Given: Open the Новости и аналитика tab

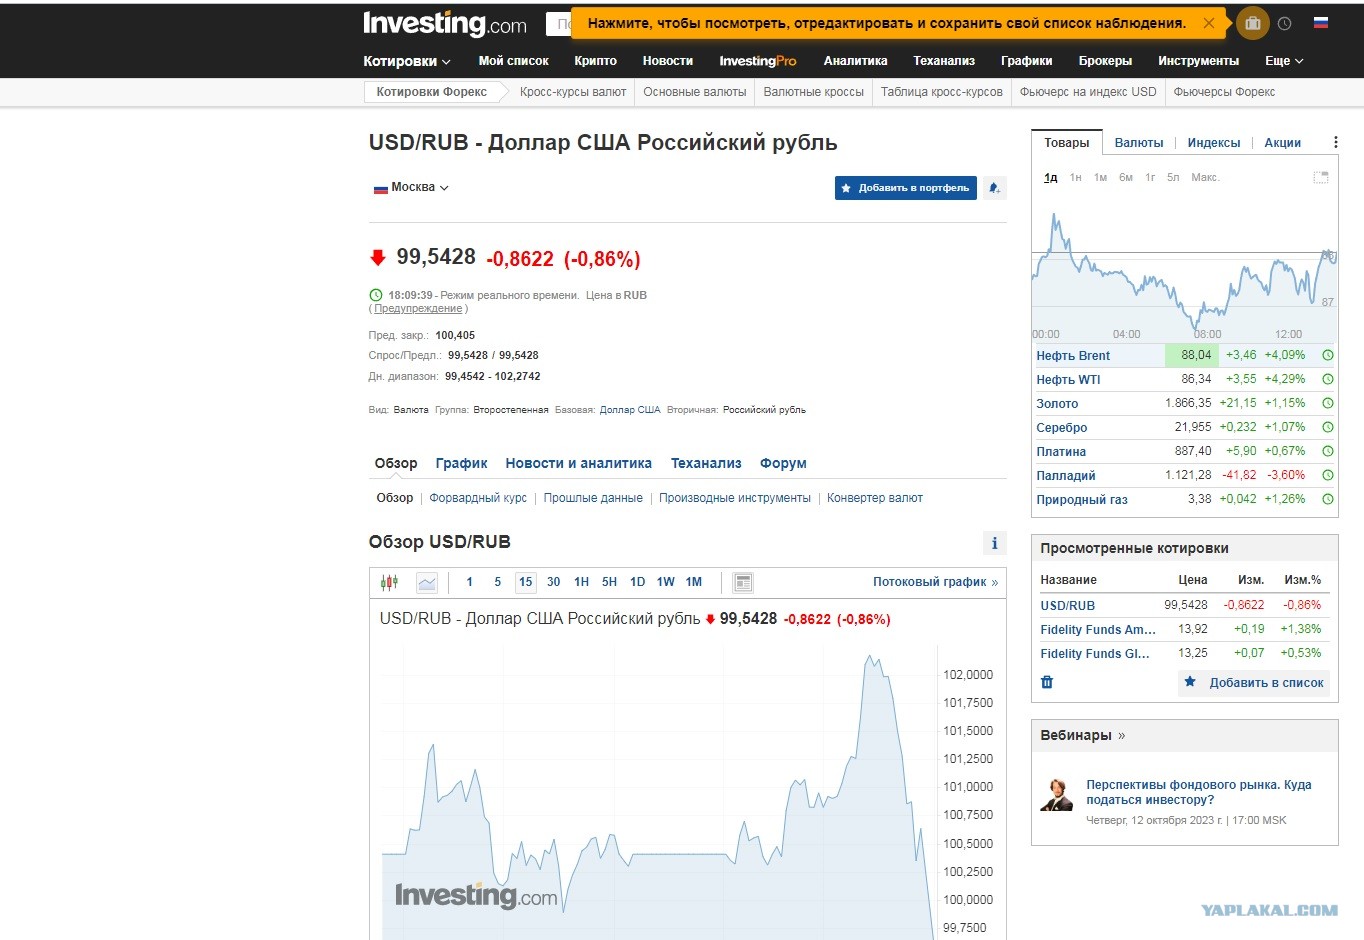Looking at the screenshot, I should point(579,463).
